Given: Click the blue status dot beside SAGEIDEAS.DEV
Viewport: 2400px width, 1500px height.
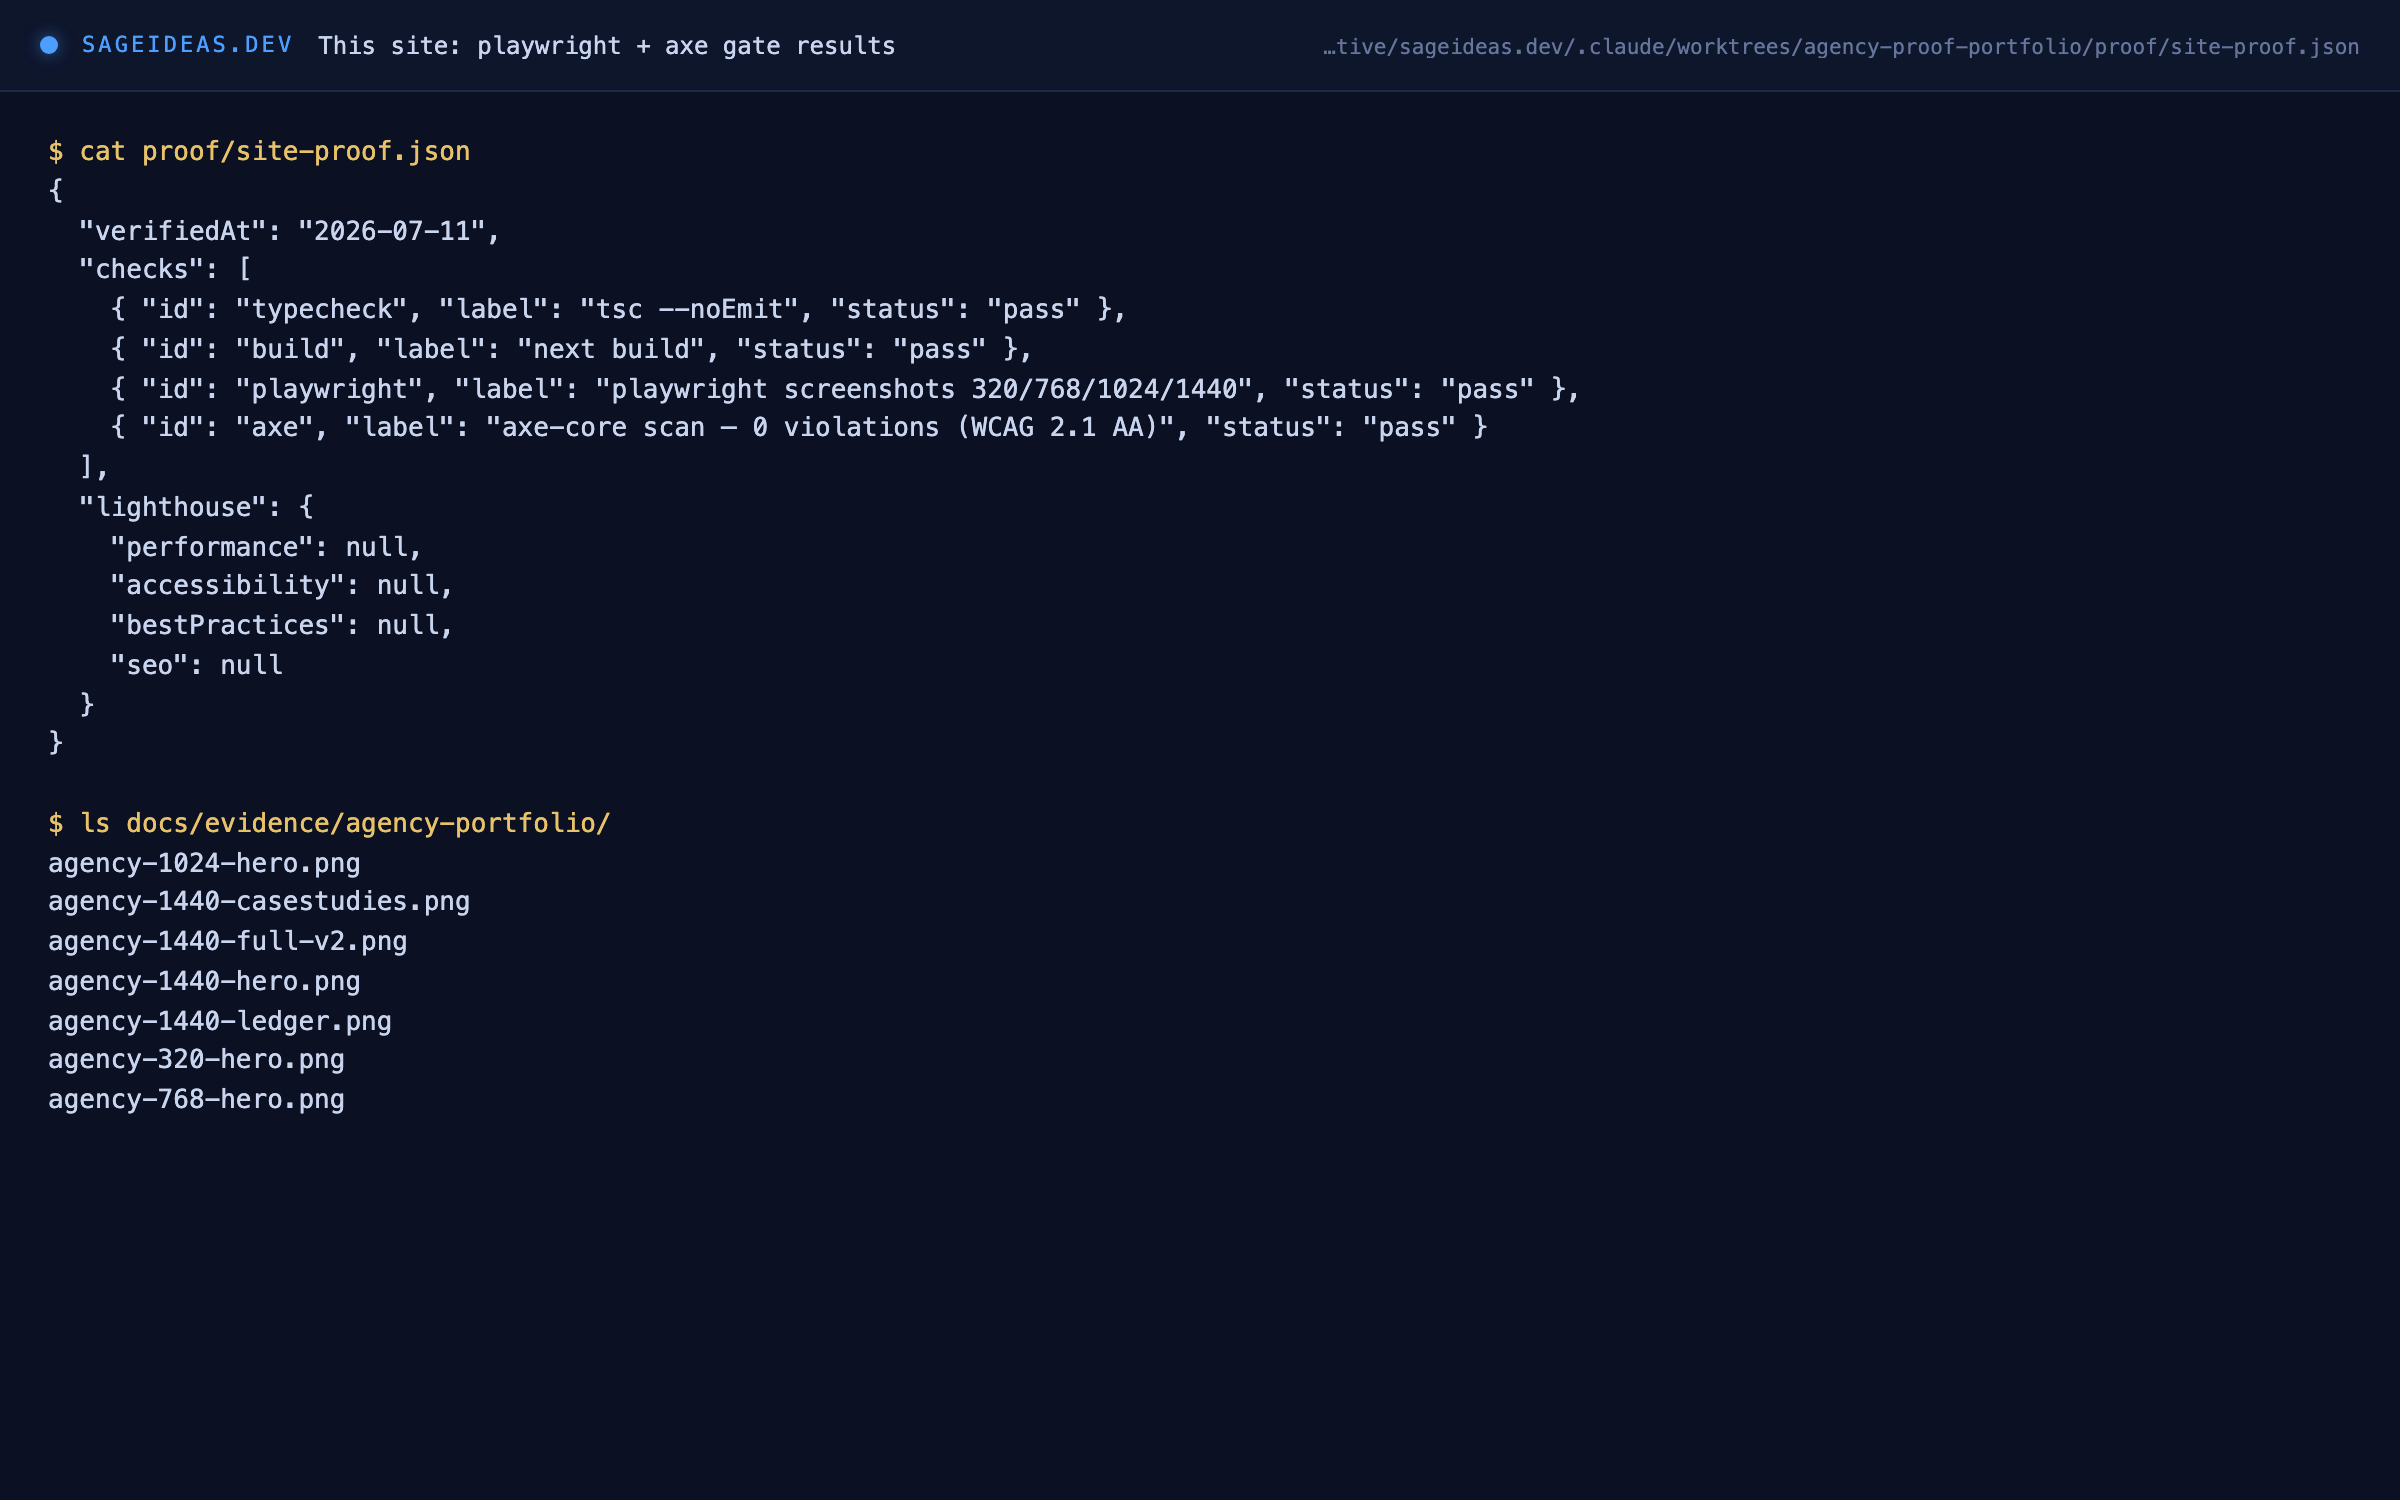Looking at the screenshot, I should pos(49,45).
